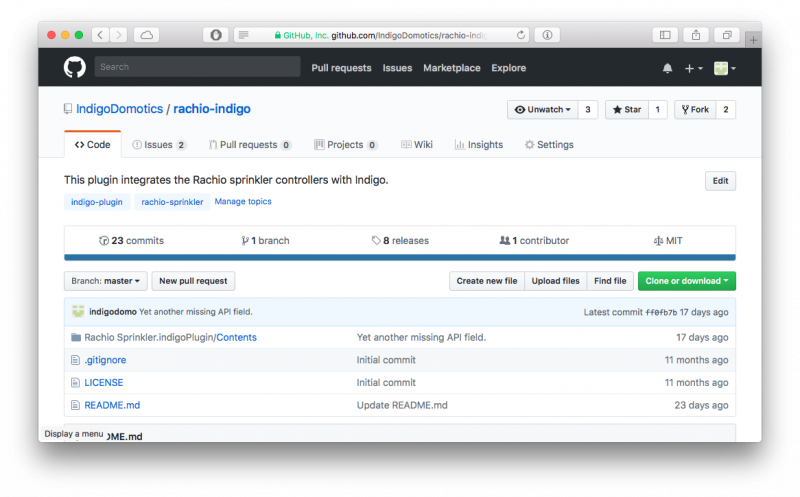This screenshot has height=497, width=800.
Task: Click the blue language bar
Action: tap(400, 258)
